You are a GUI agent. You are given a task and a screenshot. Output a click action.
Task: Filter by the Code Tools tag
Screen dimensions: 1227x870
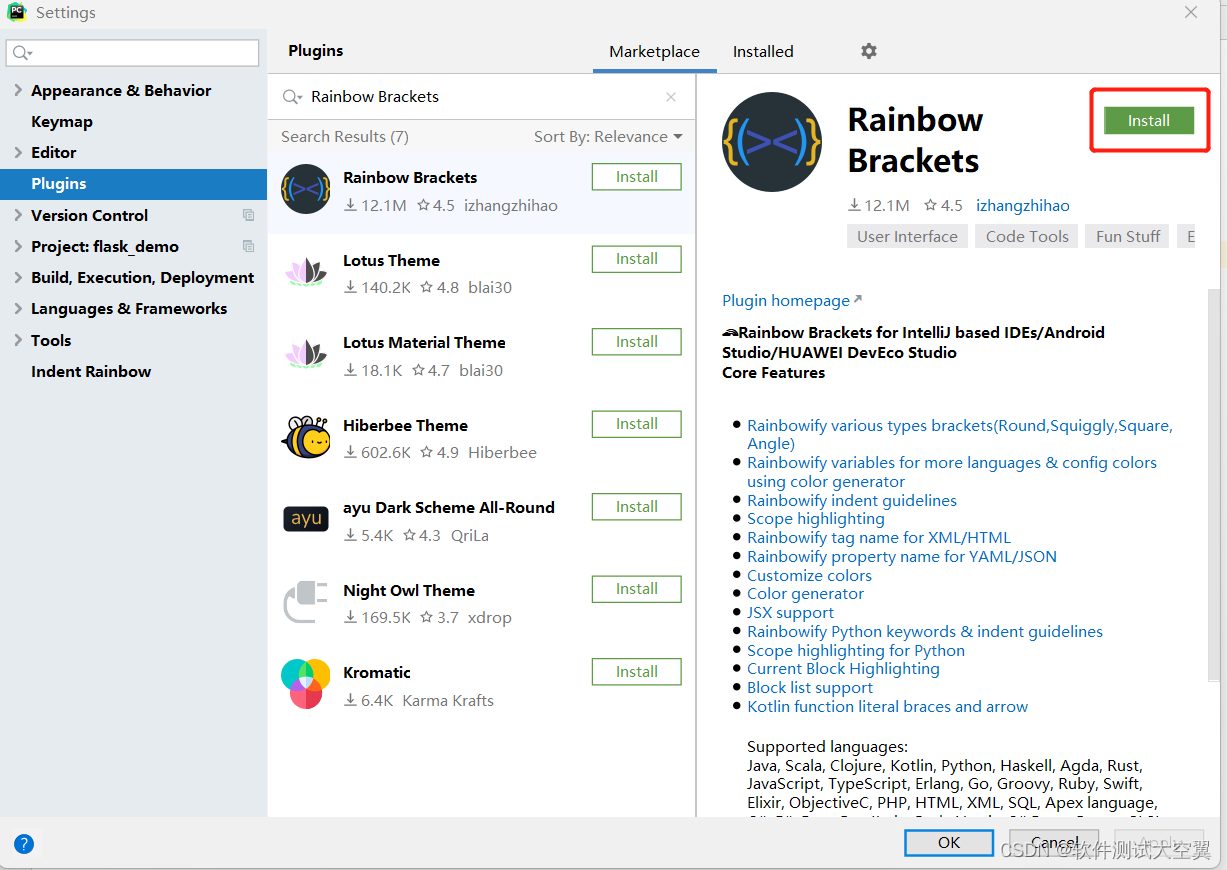coord(1027,236)
